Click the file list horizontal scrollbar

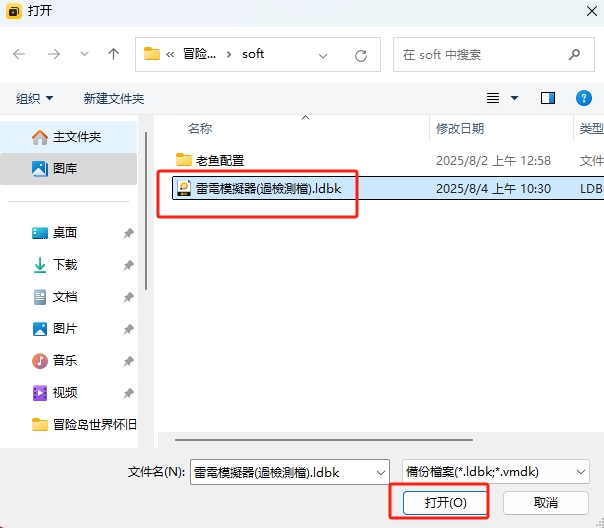point(324,439)
